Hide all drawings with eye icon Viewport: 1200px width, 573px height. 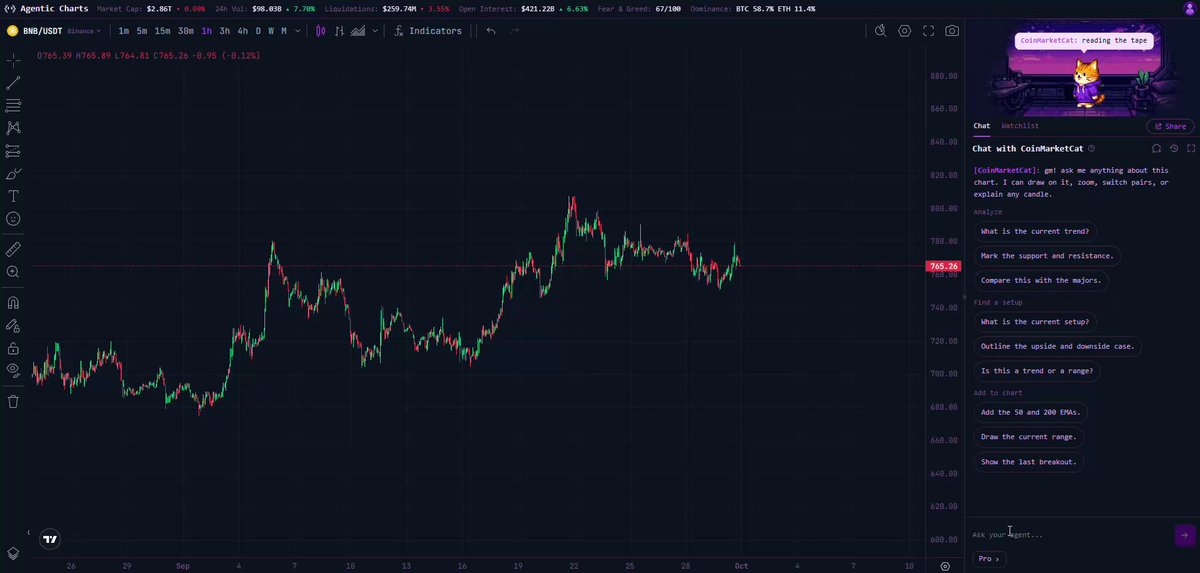coord(13,371)
